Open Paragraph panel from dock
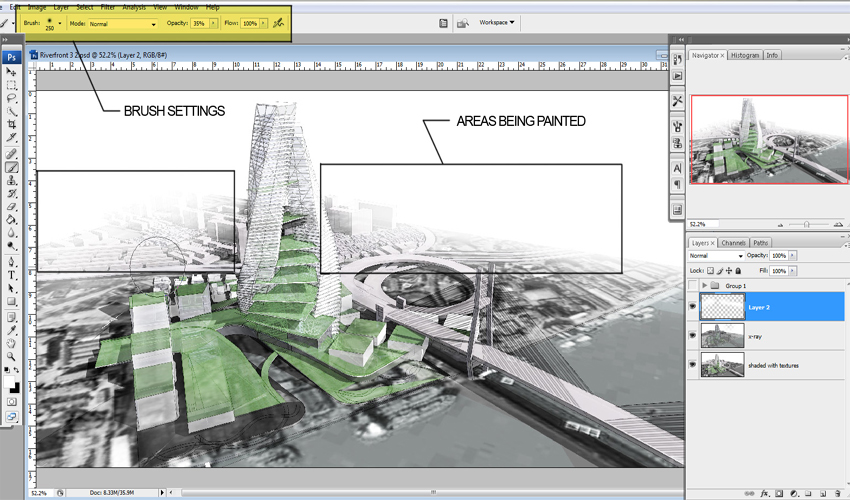This screenshot has height=500, width=850. [677, 185]
